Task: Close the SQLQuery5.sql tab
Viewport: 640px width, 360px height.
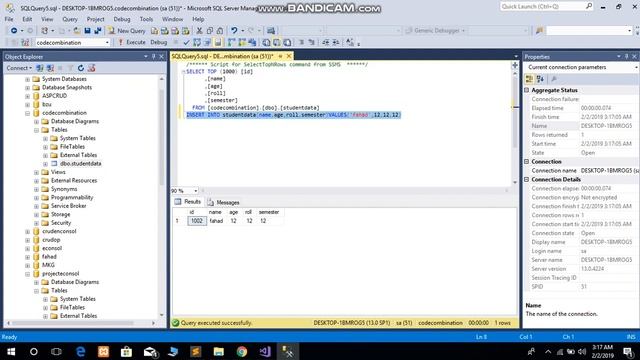Action: (289, 56)
